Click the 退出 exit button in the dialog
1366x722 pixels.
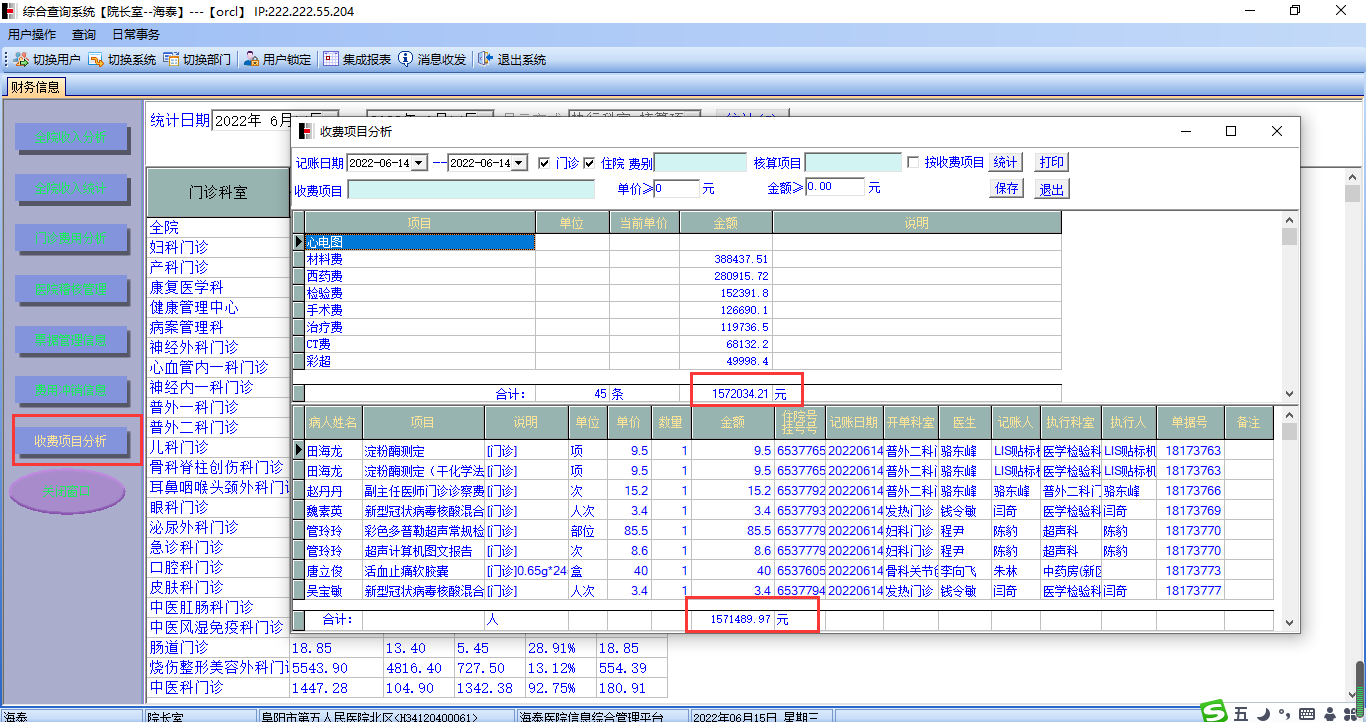pyautogui.click(x=1052, y=188)
